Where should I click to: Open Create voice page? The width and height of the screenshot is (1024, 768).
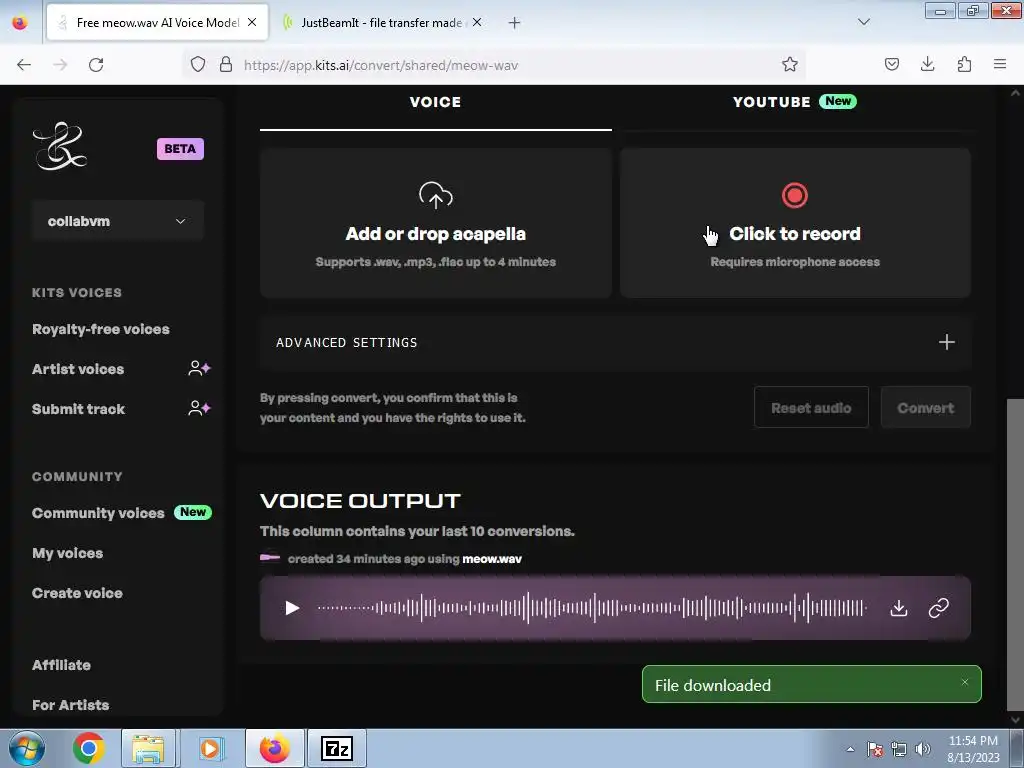[x=77, y=593]
